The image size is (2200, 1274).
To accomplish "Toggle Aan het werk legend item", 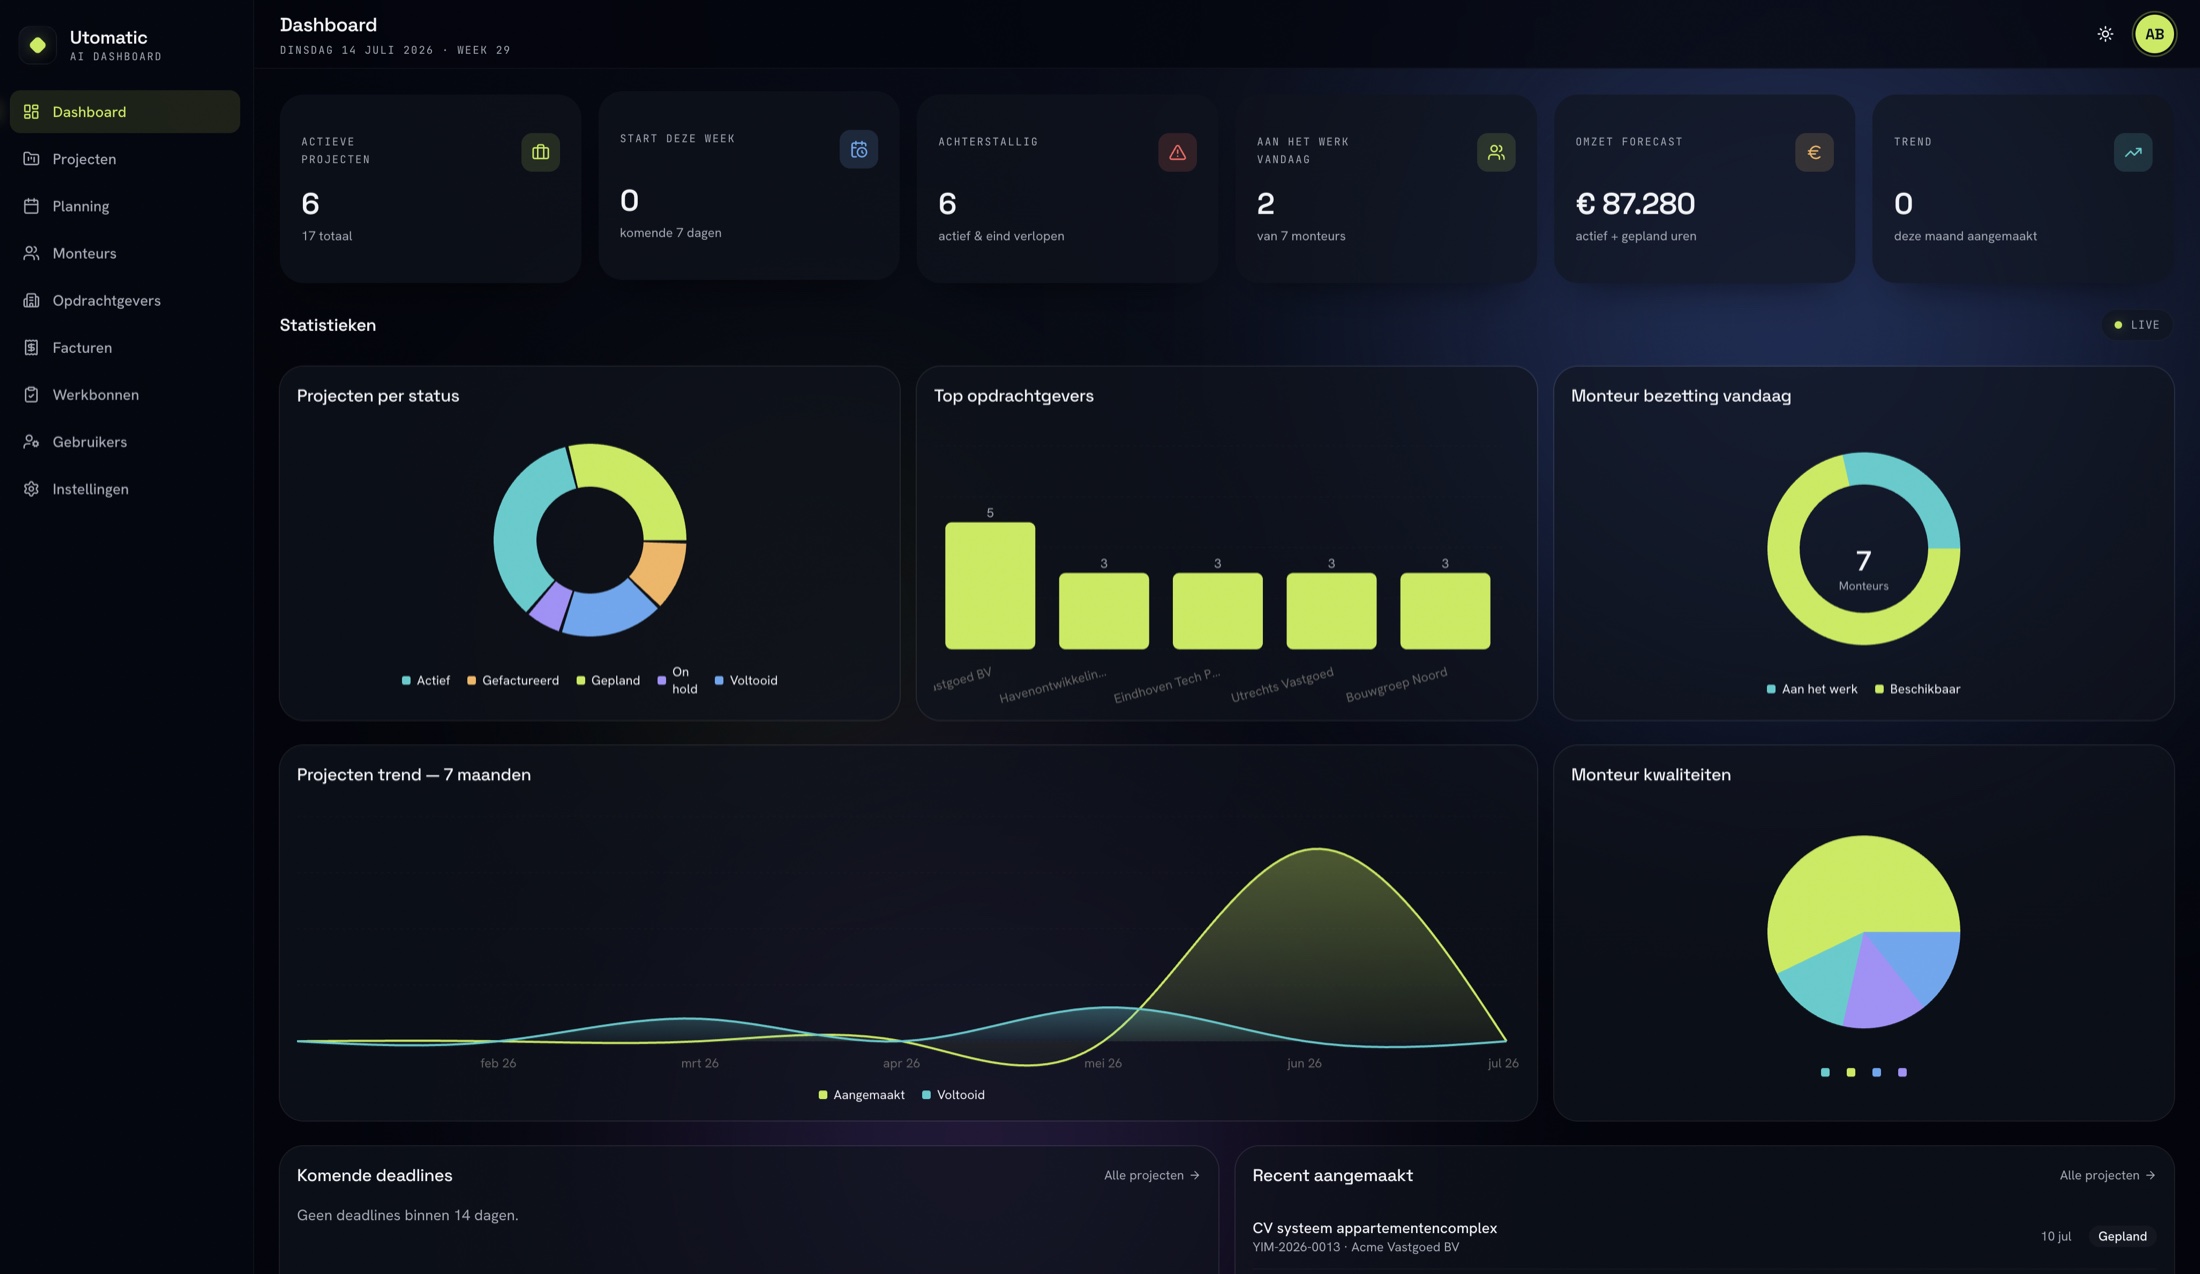I will pyautogui.click(x=1812, y=689).
